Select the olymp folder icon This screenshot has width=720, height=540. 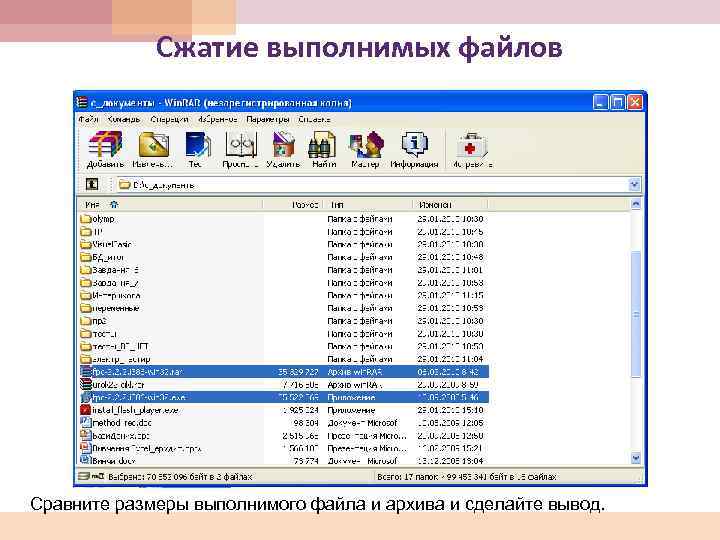(86, 219)
